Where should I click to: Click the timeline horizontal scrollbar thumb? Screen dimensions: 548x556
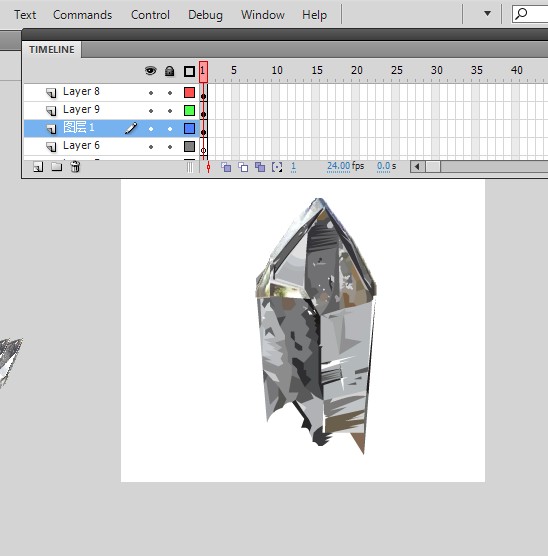[x=433, y=167]
